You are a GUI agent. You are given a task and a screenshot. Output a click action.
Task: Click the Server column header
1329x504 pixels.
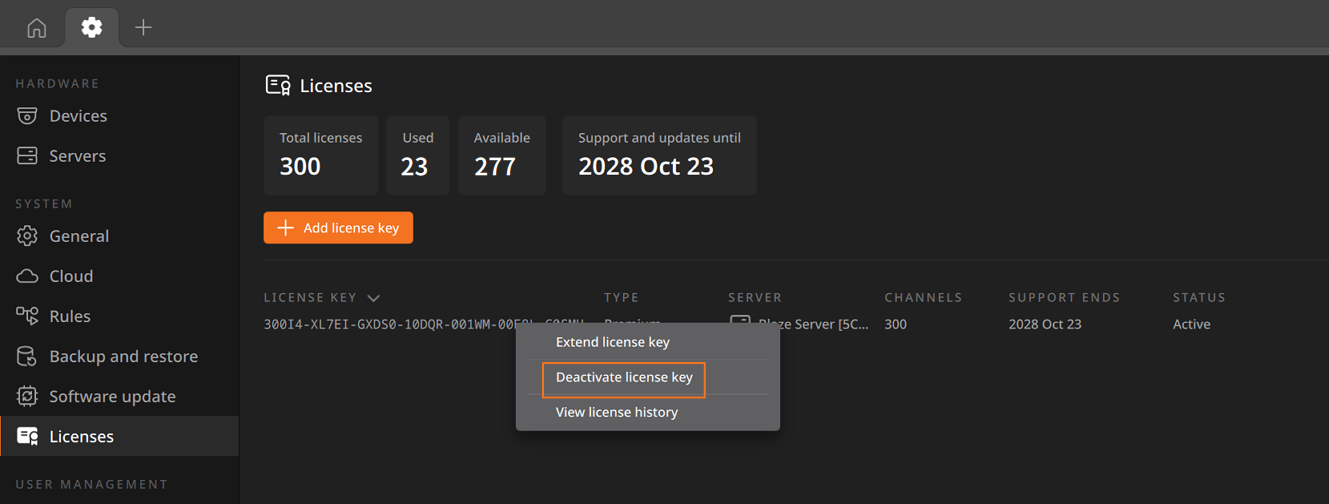(755, 297)
